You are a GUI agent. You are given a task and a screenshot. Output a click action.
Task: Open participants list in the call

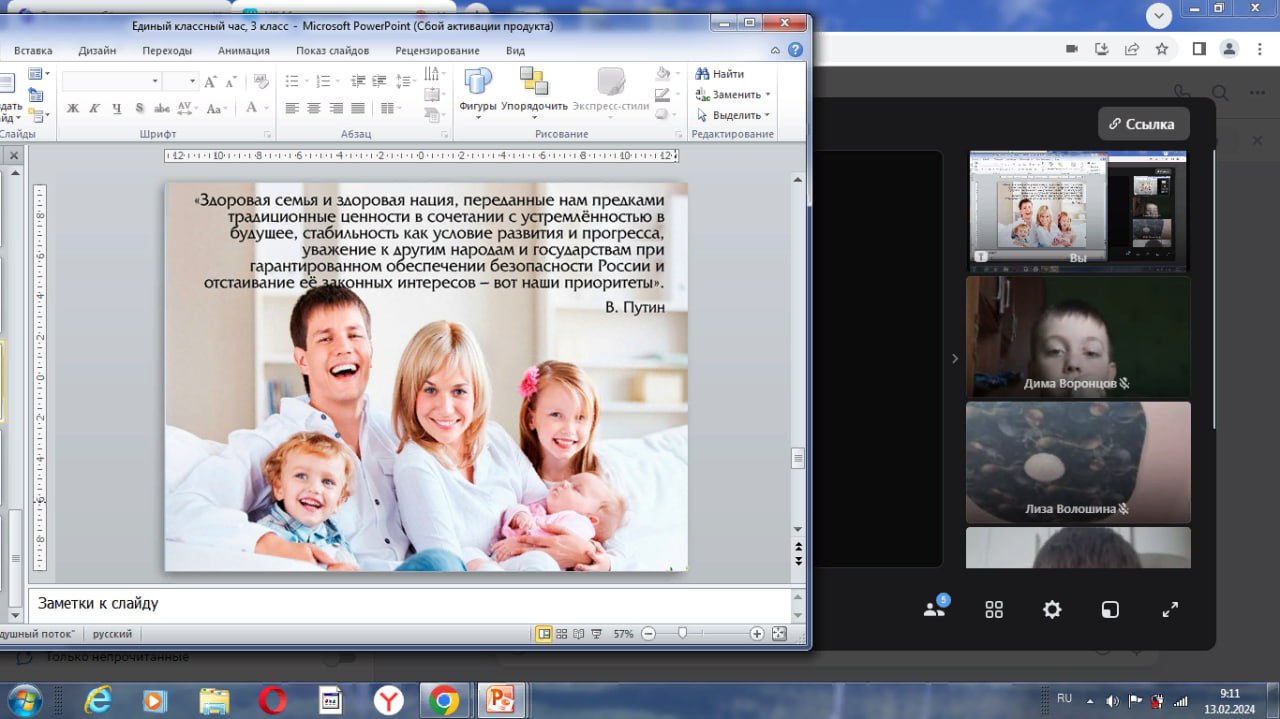pyautogui.click(x=934, y=609)
